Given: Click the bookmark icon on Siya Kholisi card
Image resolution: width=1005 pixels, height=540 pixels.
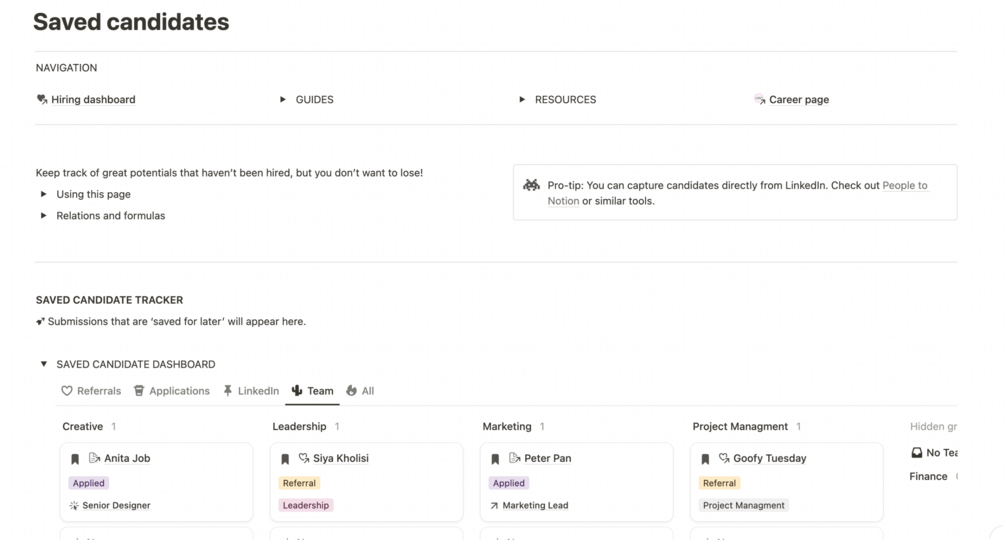Looking at the screenshot, I should point(285,459).
